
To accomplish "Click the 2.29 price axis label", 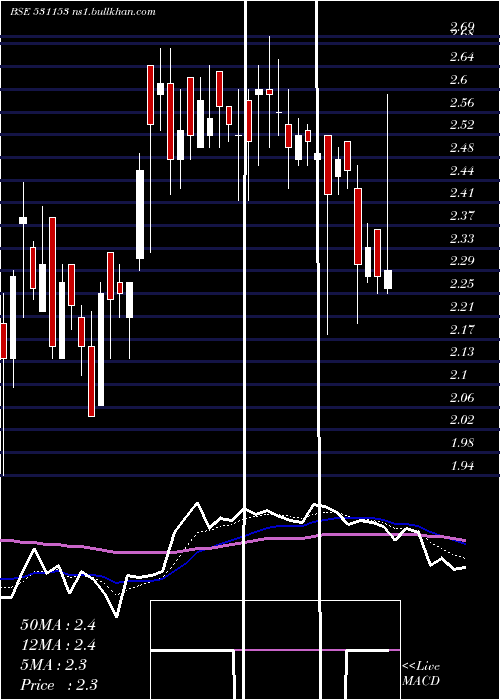I will [x=461, y=261].
